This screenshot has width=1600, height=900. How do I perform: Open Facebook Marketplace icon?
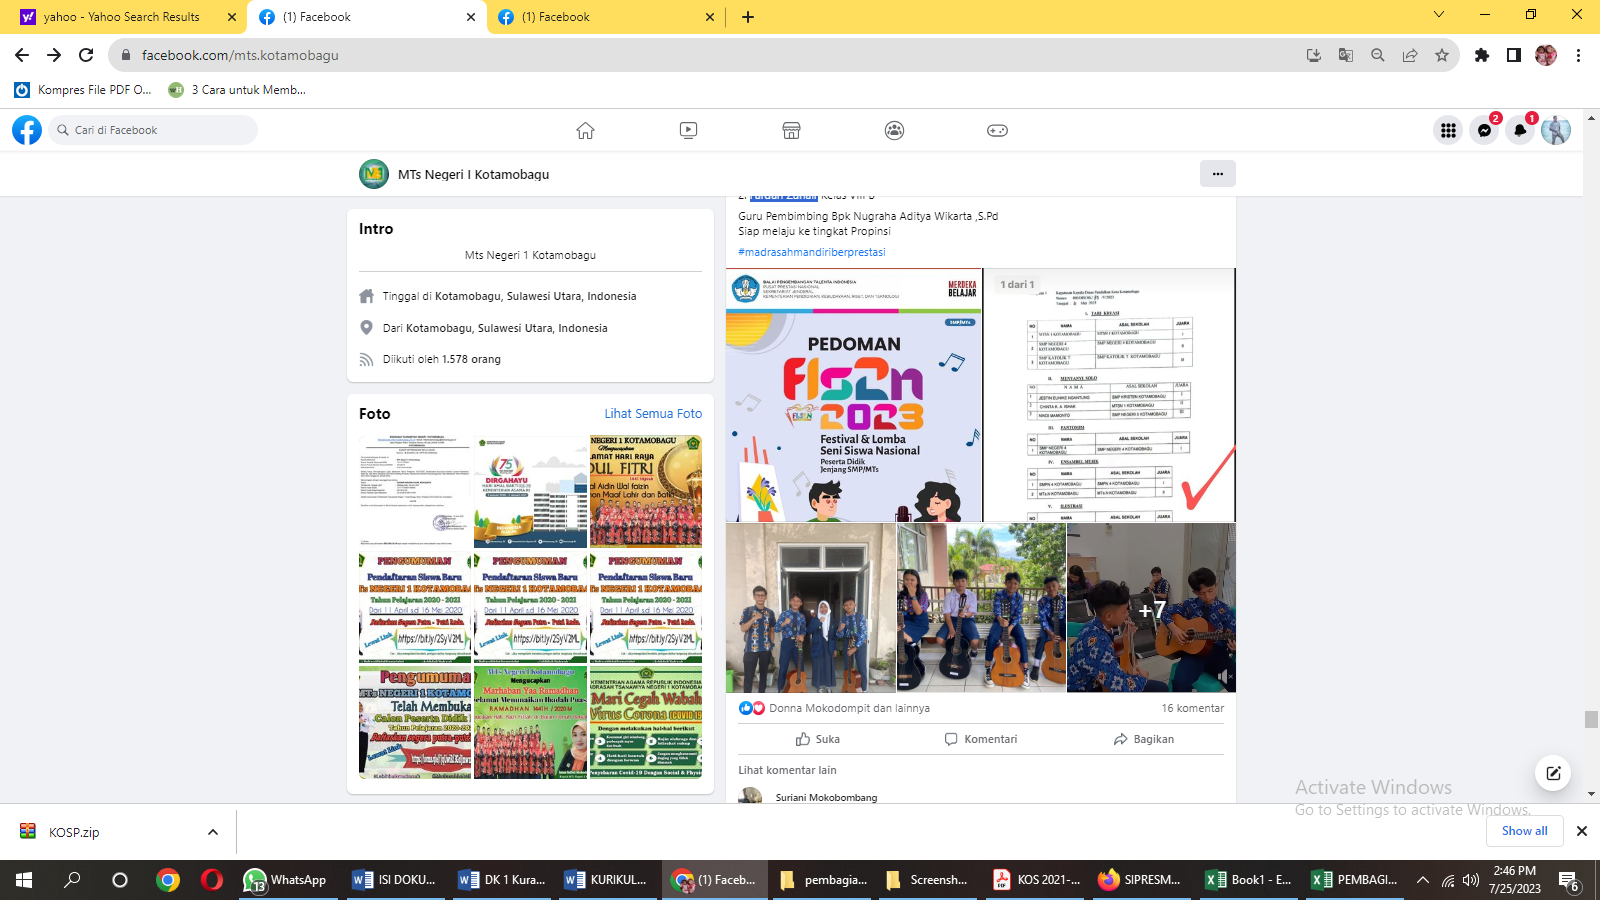pos(791,130)
